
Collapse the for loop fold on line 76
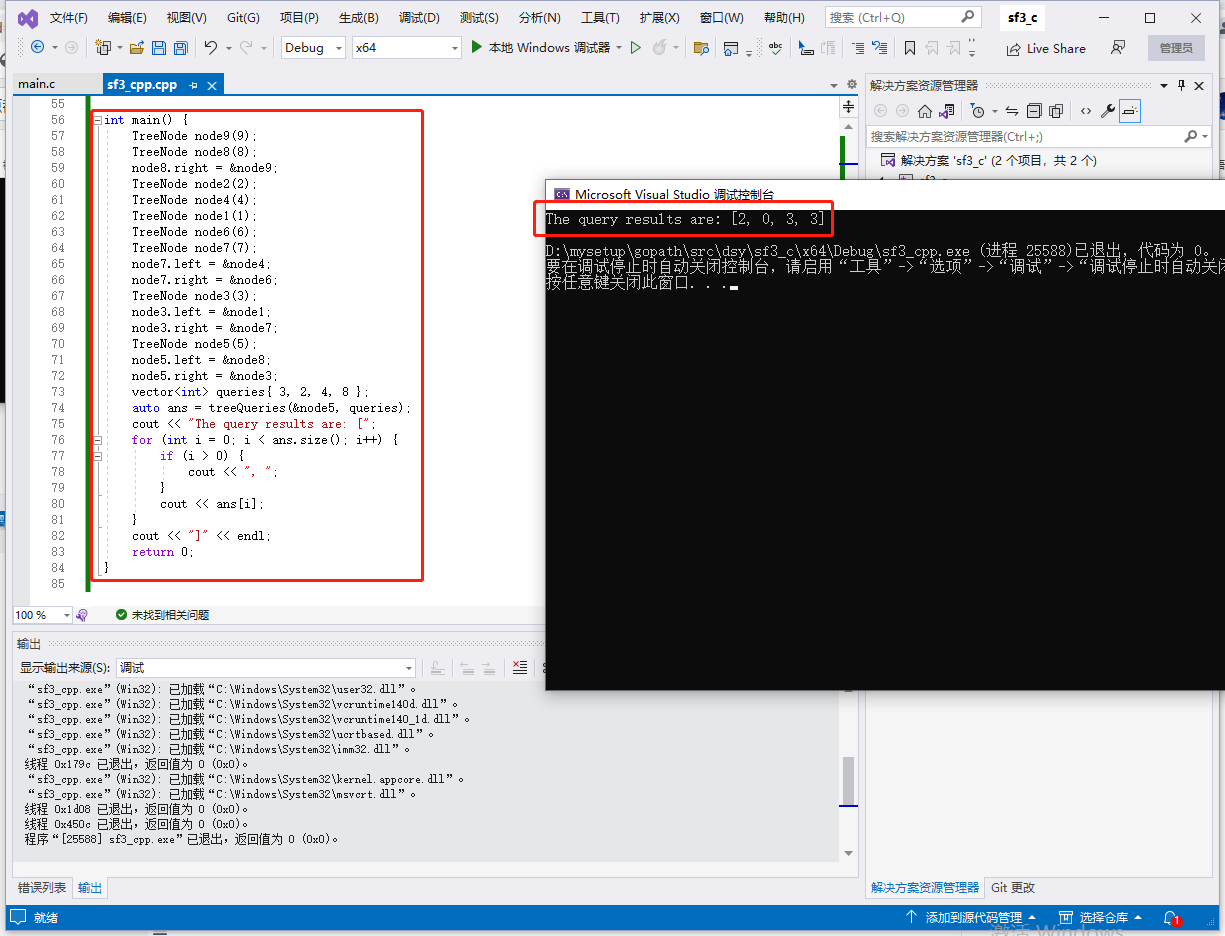point(97,440)
